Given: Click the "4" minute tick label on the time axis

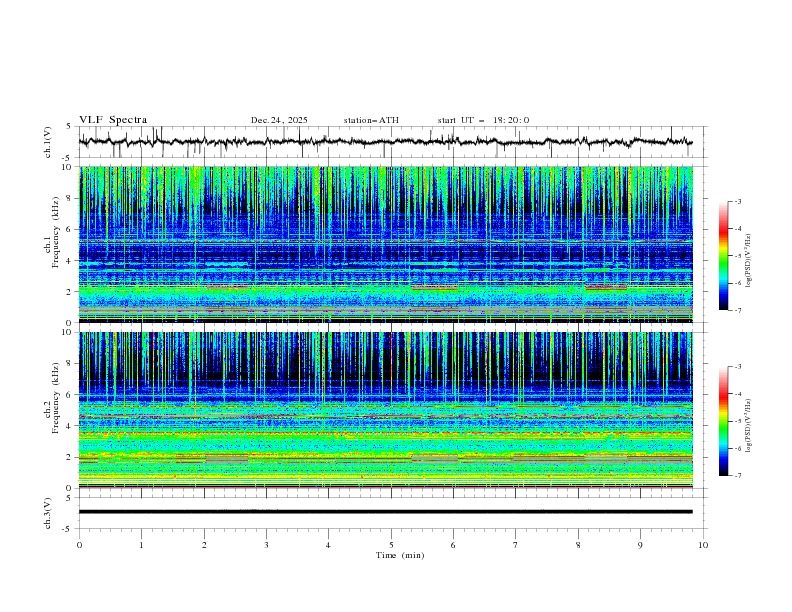Looking at the screenshot, I should point(328,545).
